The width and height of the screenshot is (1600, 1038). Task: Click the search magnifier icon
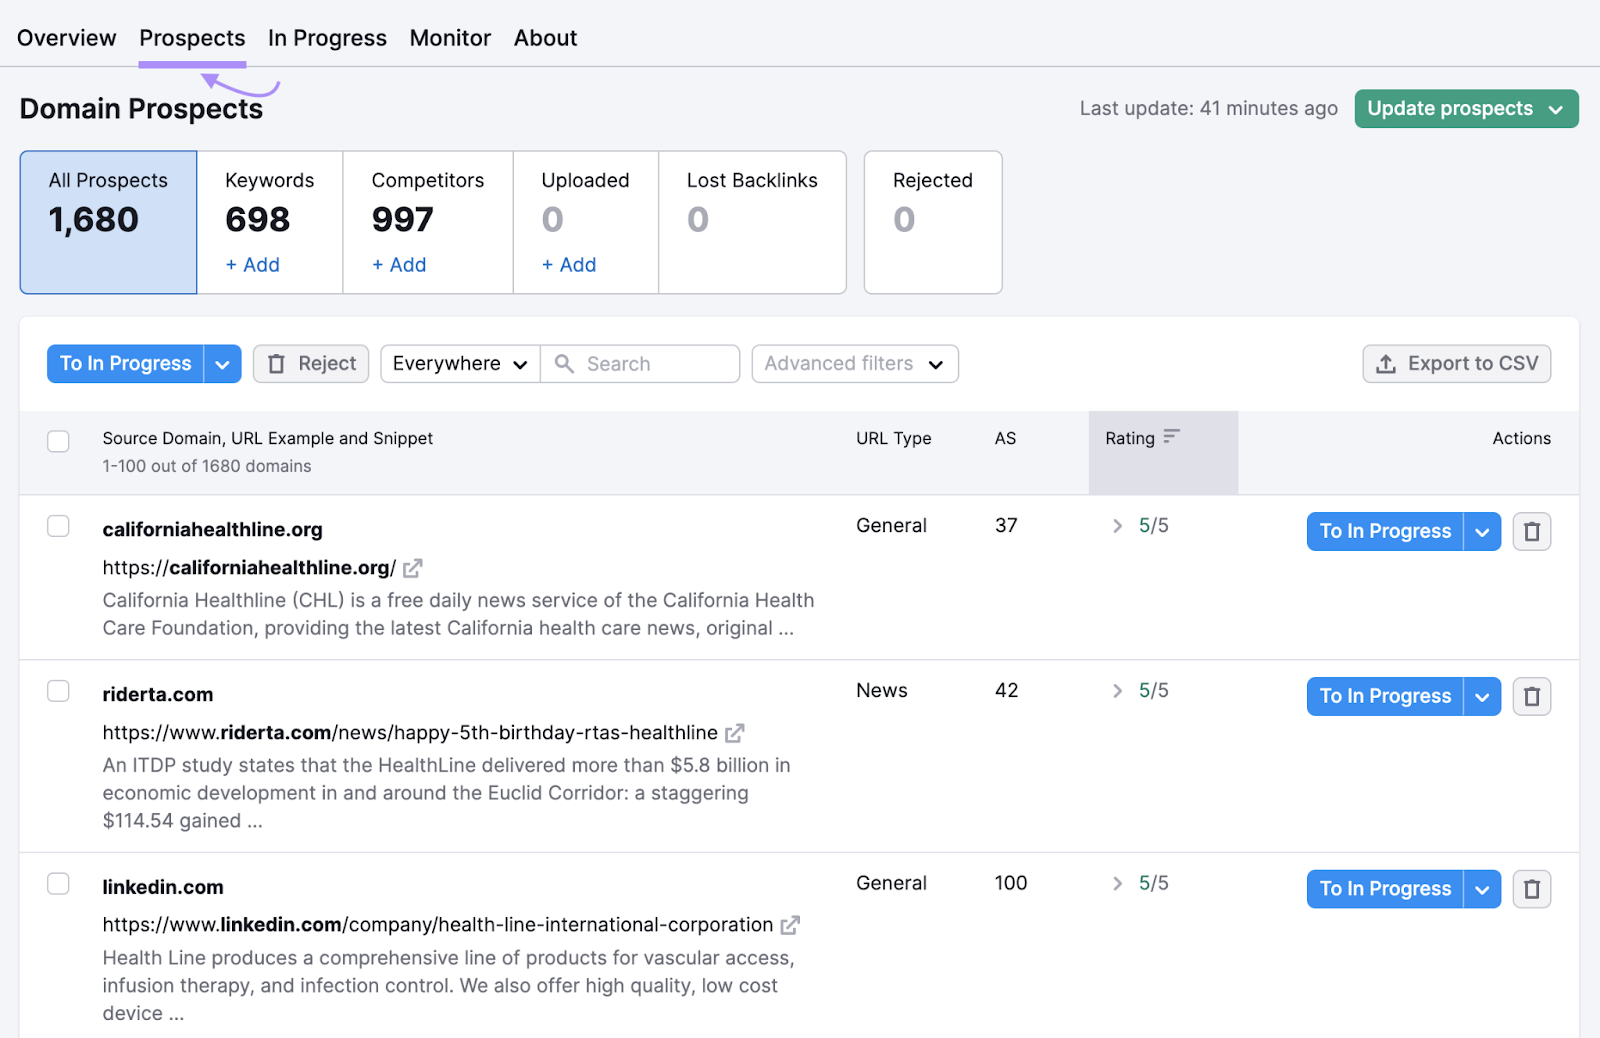[x=566, y=363]
